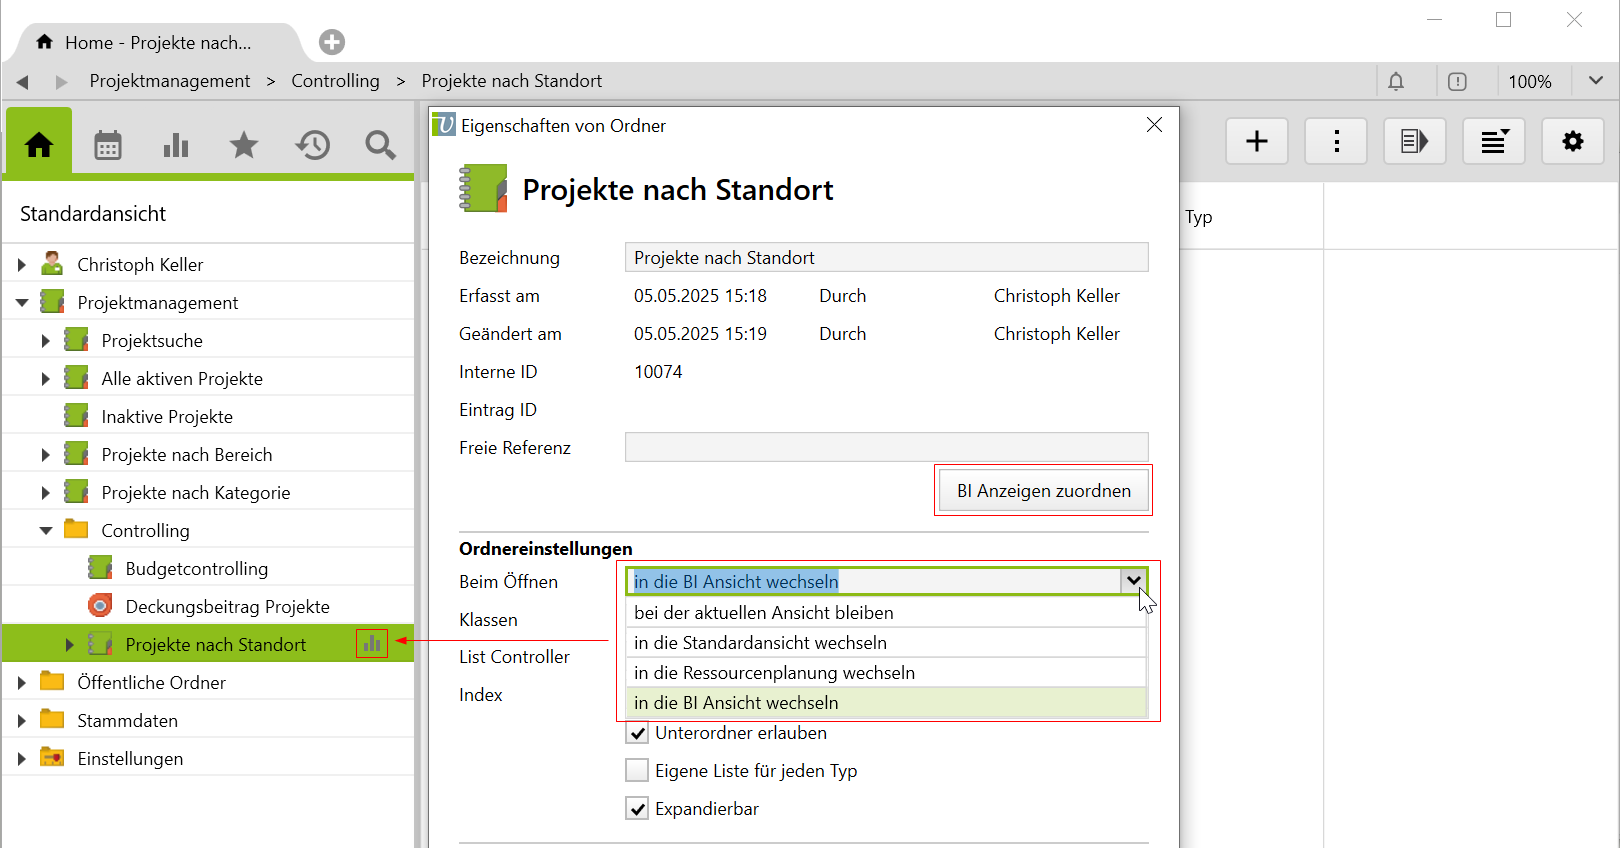The height and width of the screenshot is (848, 1620).
Task: Open the calendar view icon
Action: (x=108, y=146)
